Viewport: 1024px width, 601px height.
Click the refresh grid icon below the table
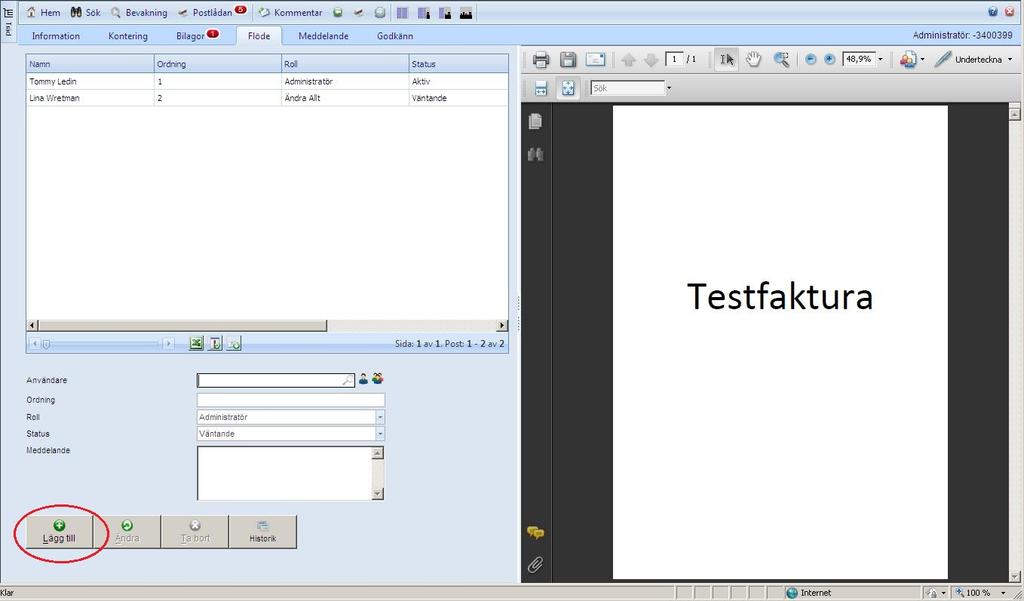click(234, 343)
